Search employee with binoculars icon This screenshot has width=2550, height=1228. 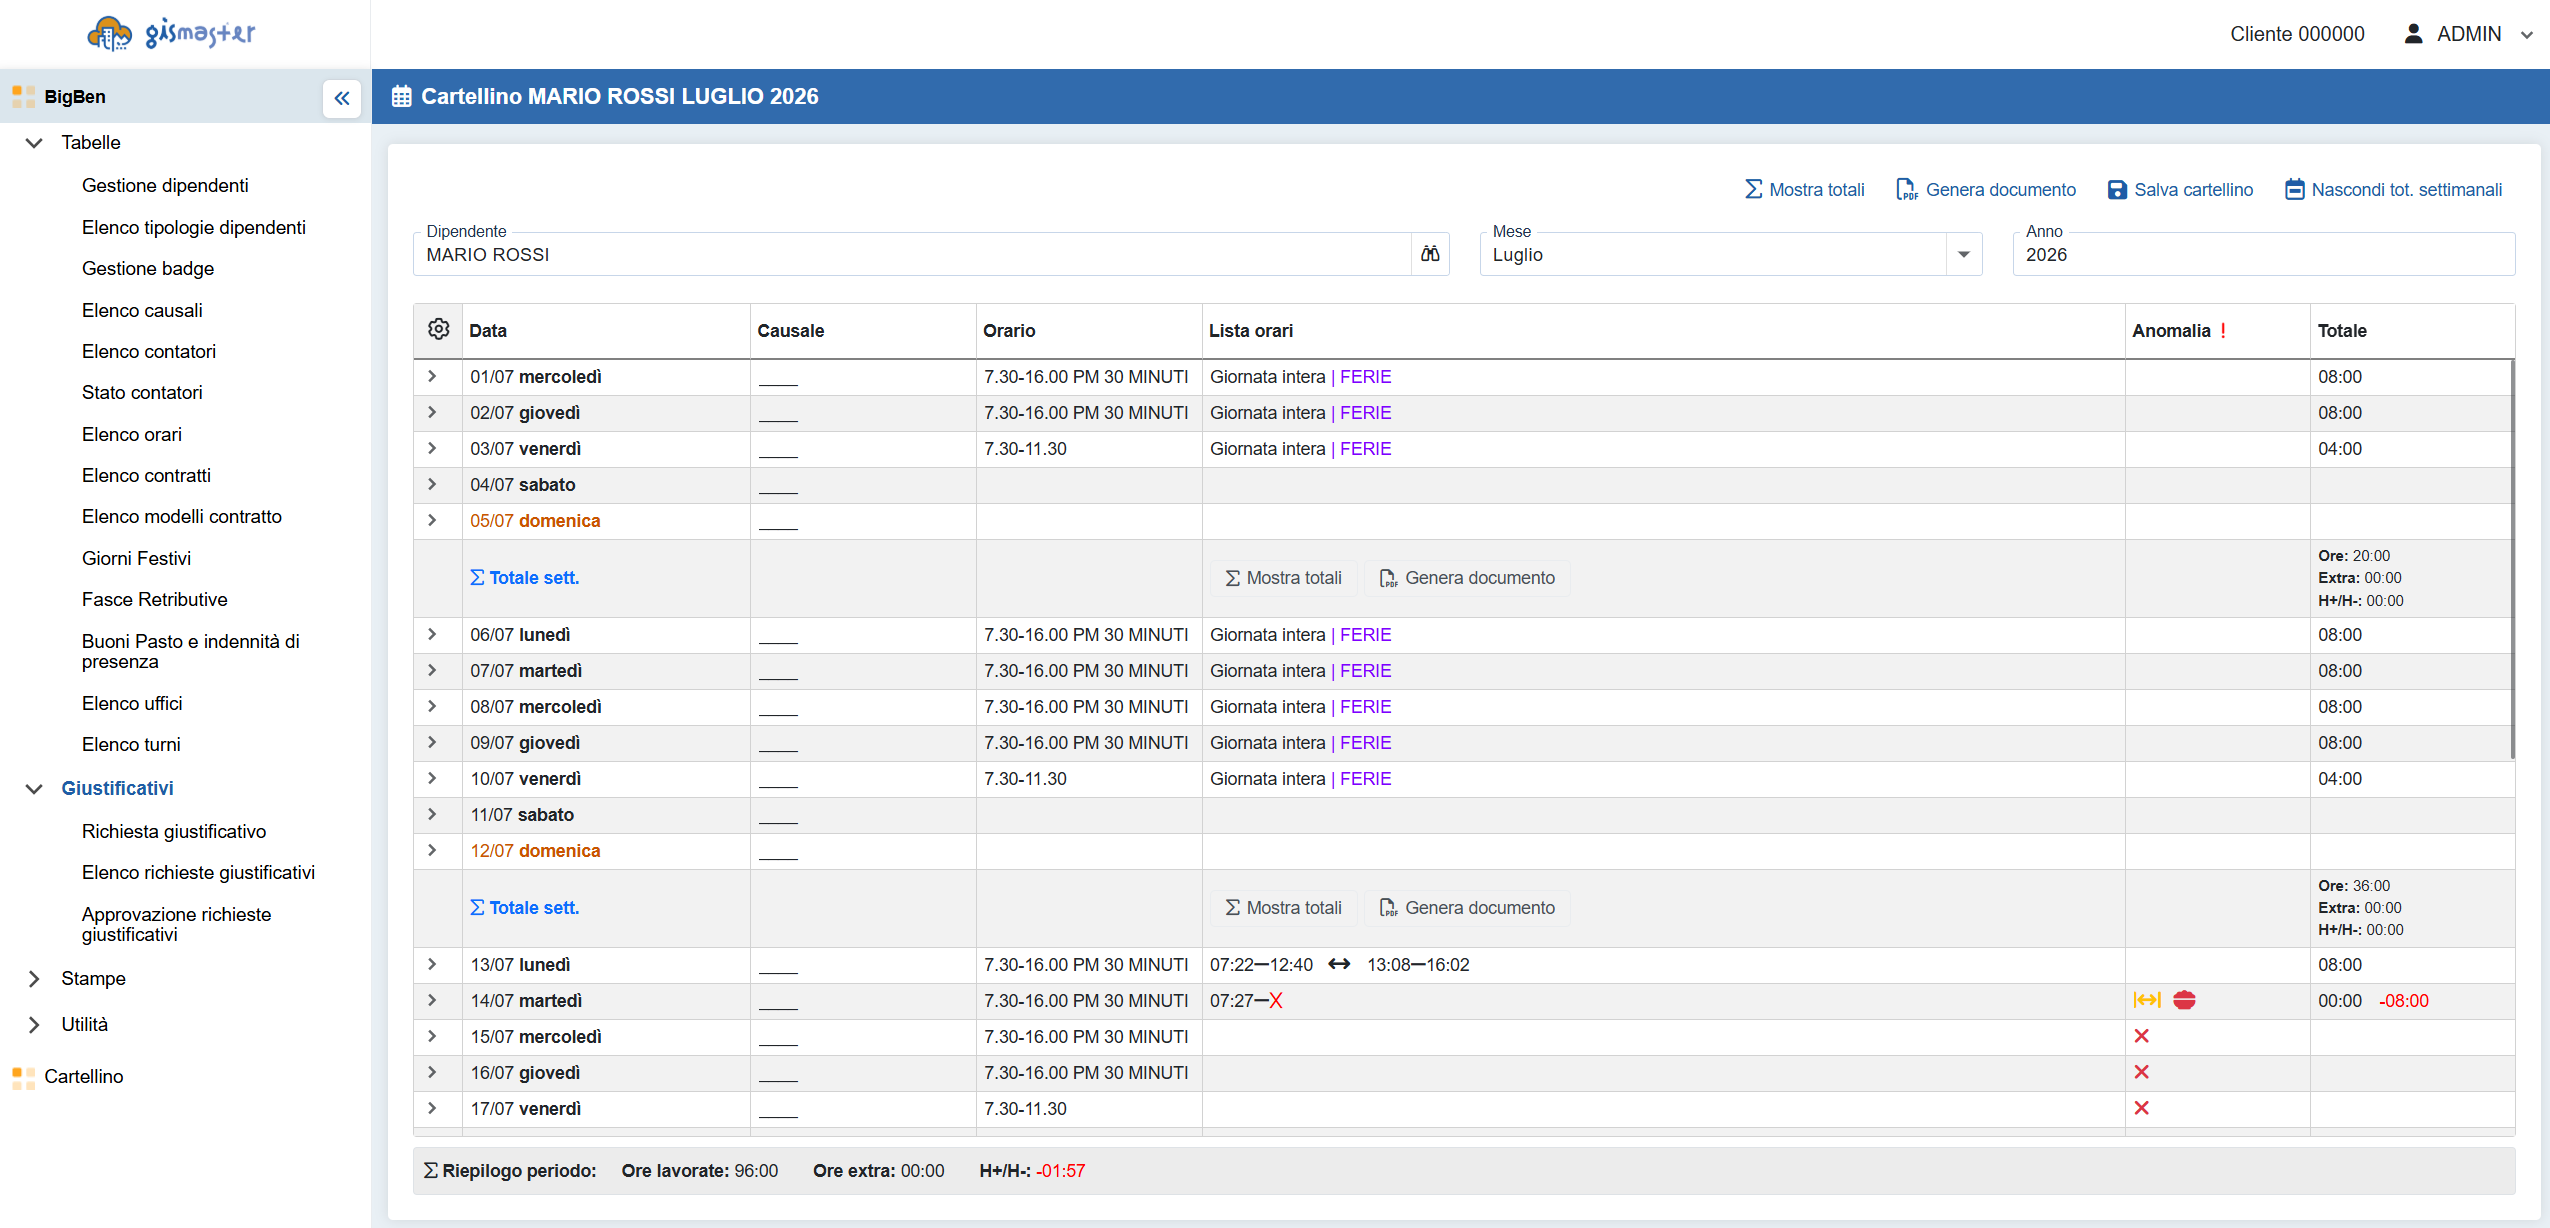pos(1430,254)
